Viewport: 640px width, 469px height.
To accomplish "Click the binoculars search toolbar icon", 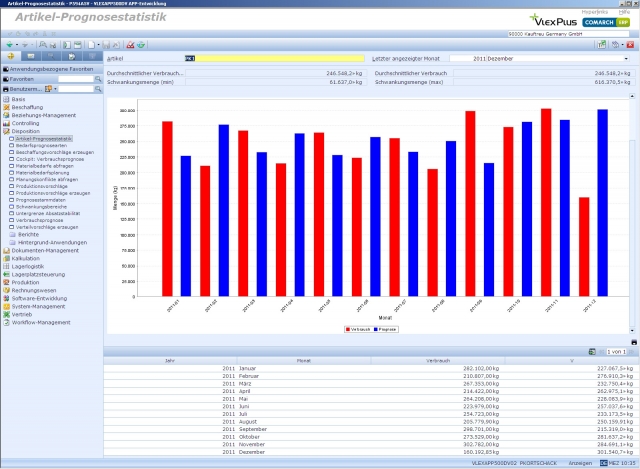I will pos(44,45).
